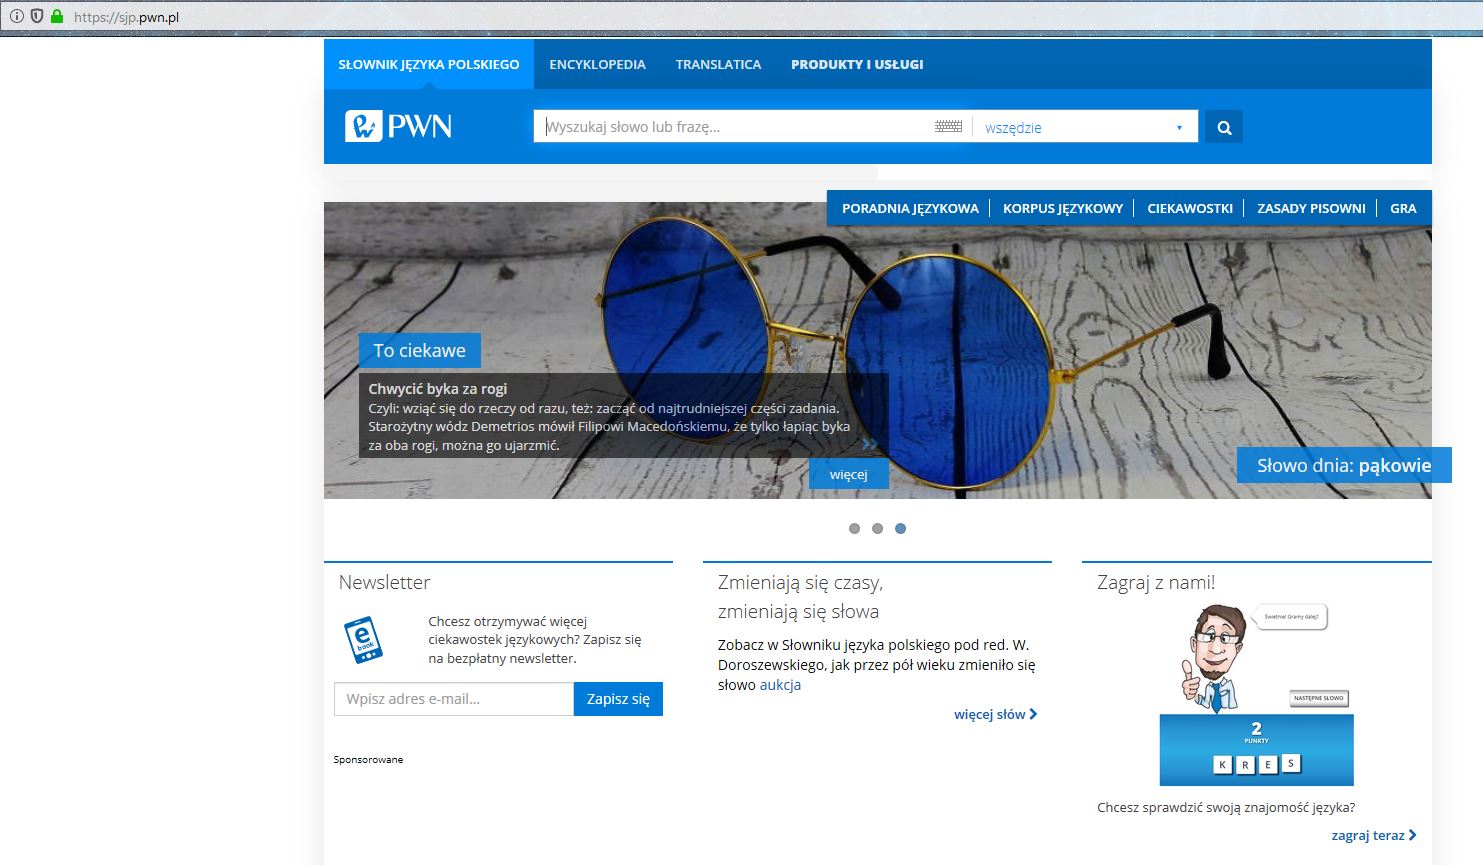
Task: Click the green padlock icon in address bar
Action: coord(56,17)
